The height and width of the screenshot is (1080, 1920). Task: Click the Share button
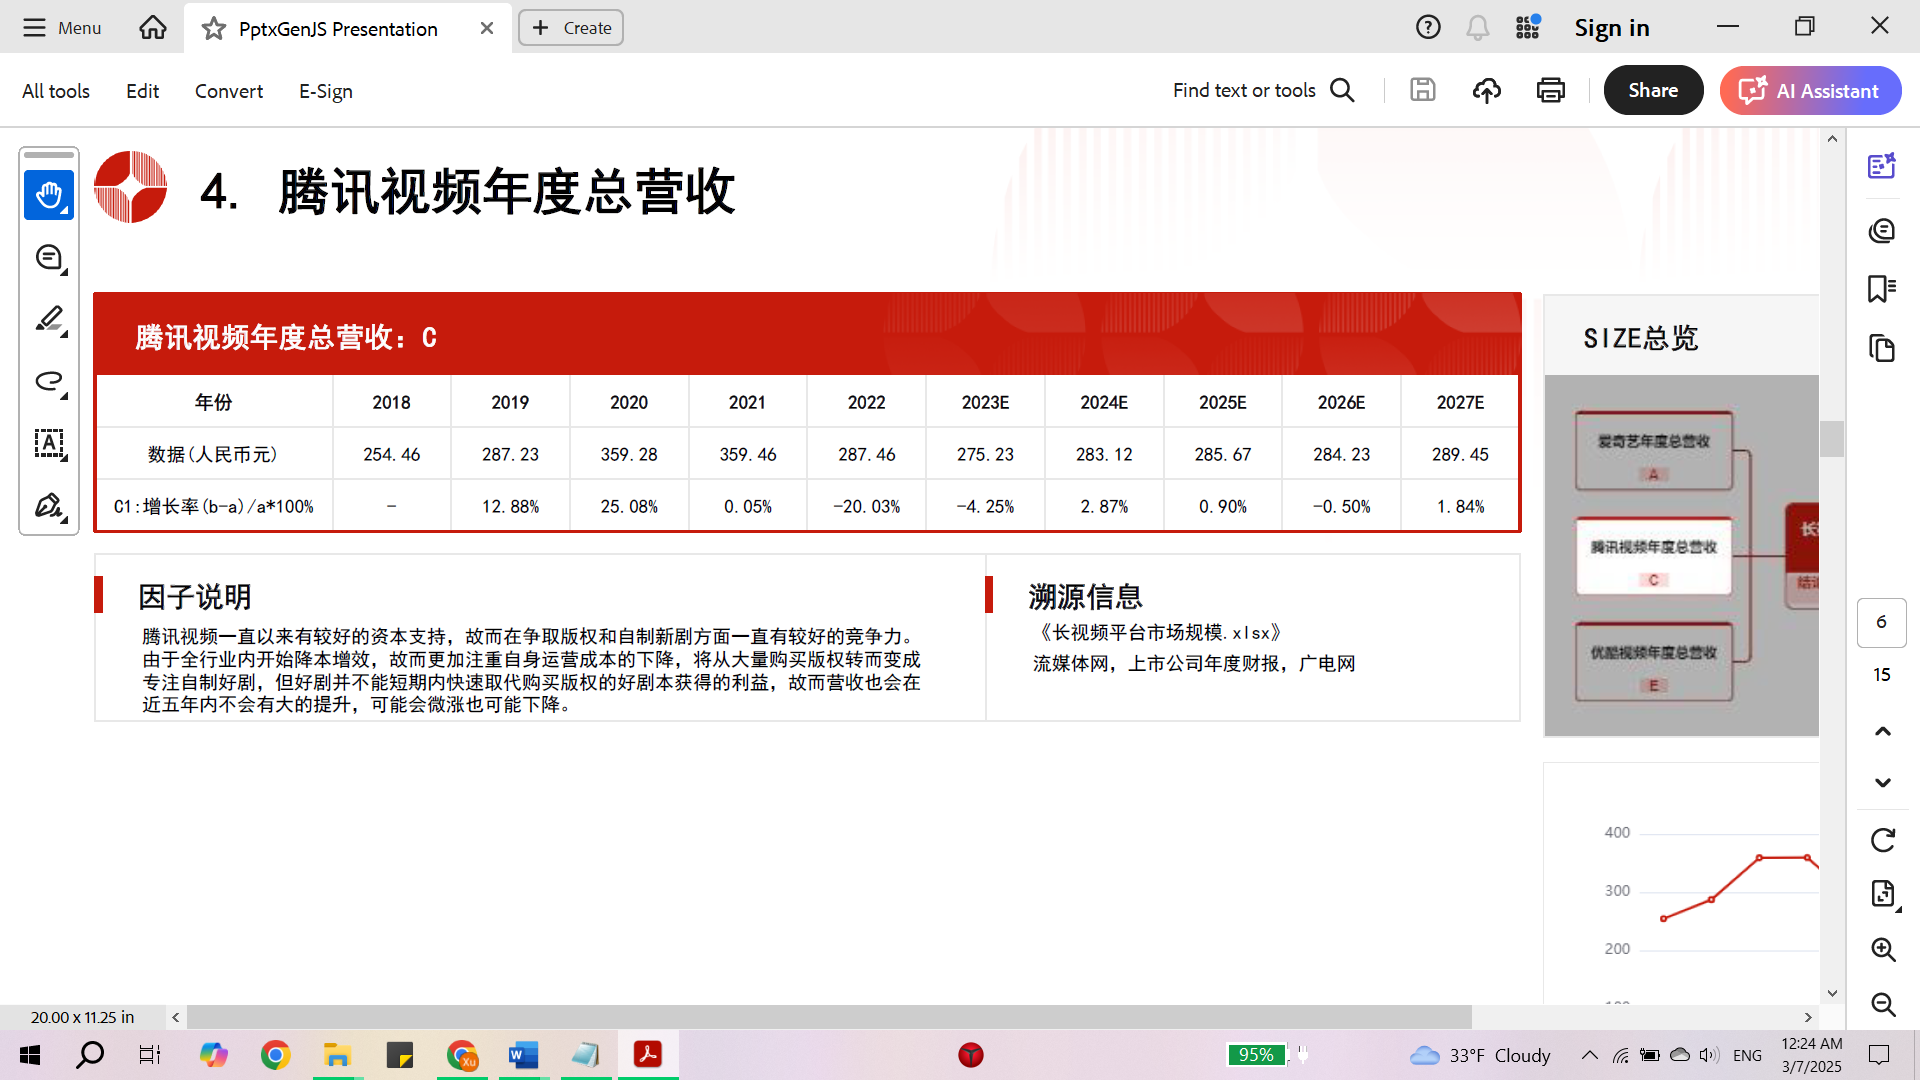1653,90
